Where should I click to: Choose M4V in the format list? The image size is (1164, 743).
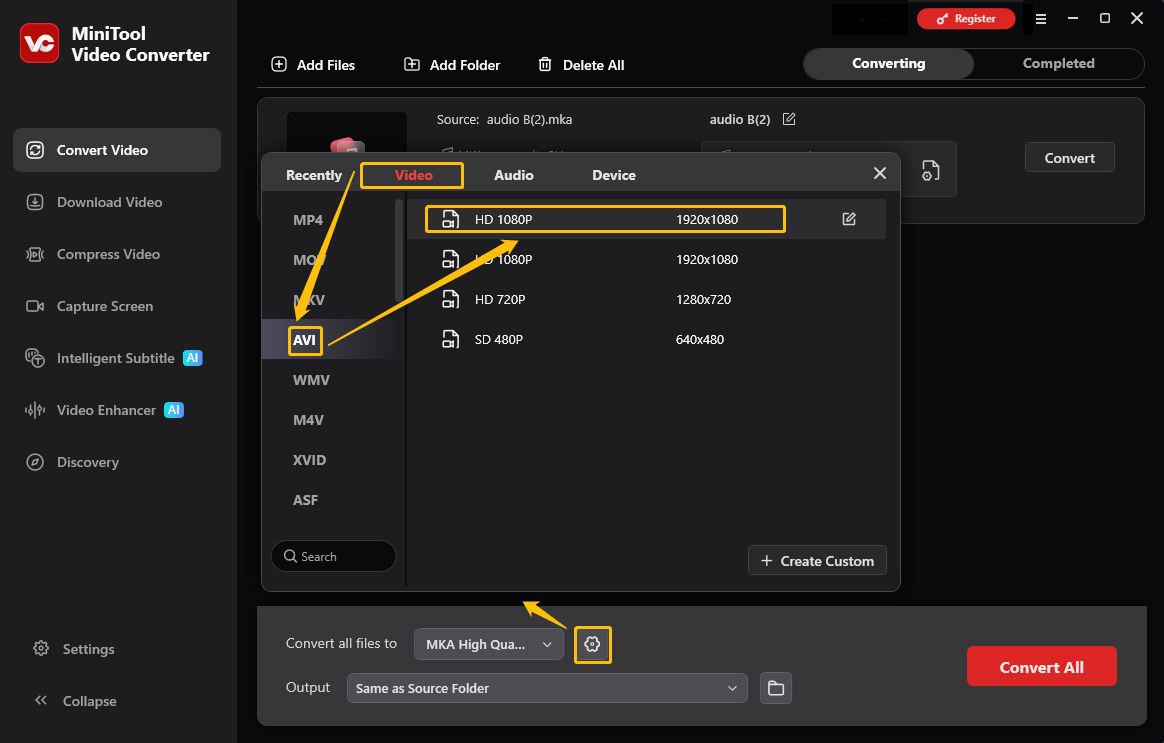tap(308, 420)
